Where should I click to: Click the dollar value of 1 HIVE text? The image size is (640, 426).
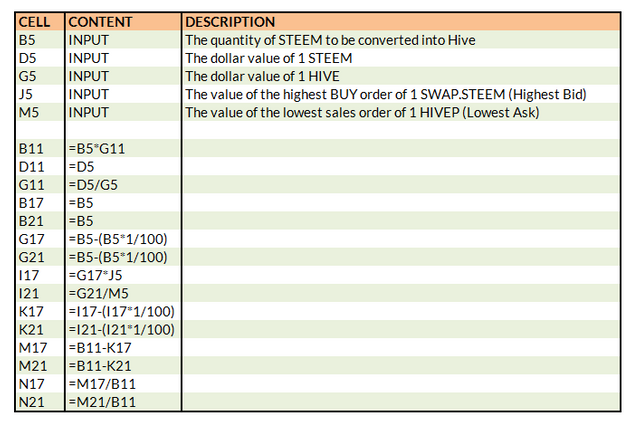click(x=262, y=76)
